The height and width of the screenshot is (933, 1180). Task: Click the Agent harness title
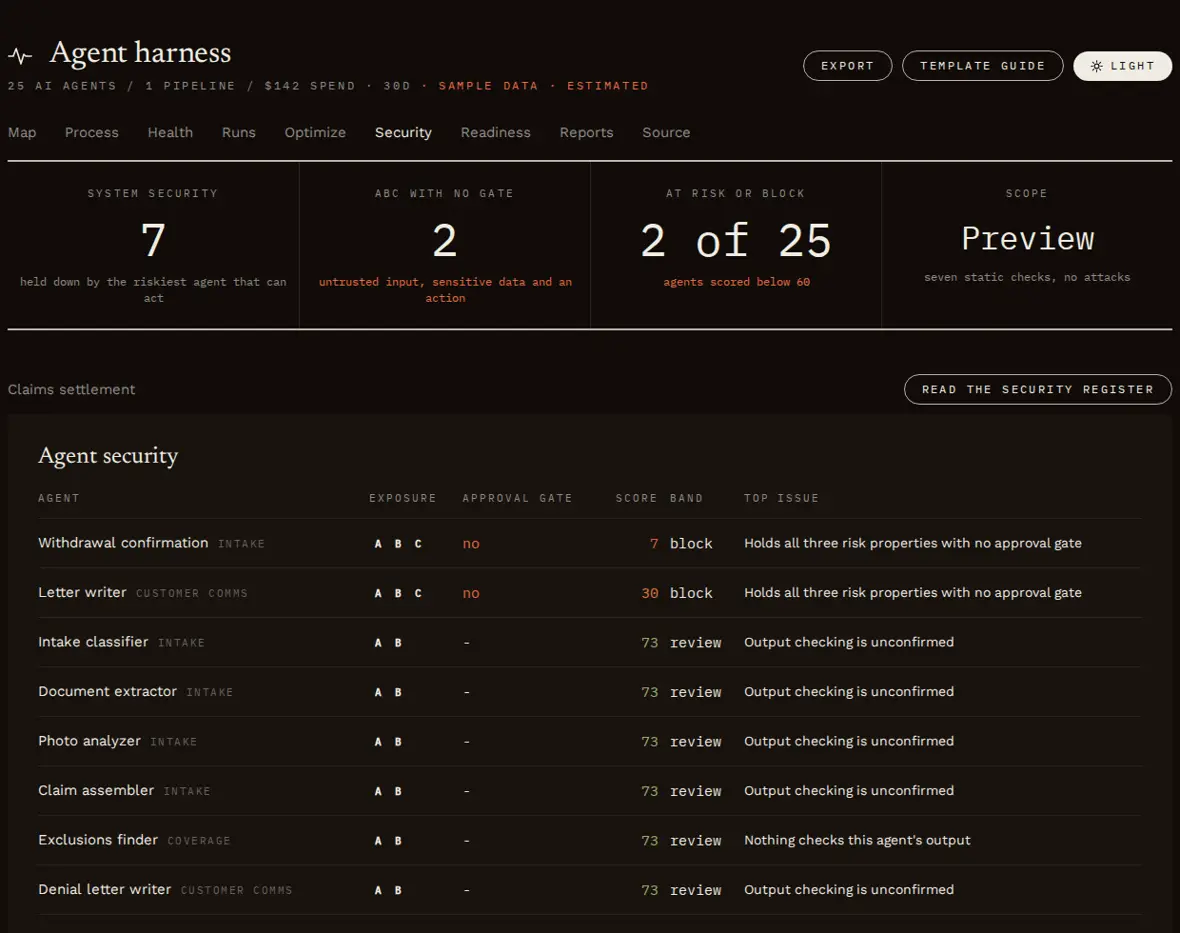click(x=140, y=53)
